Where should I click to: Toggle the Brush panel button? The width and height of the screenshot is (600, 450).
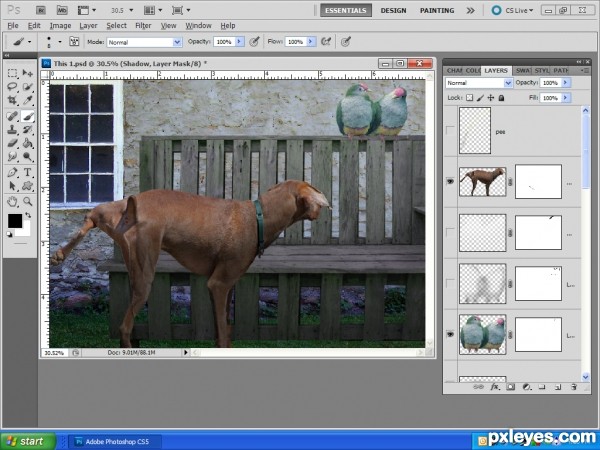click(x=74, y=41)
